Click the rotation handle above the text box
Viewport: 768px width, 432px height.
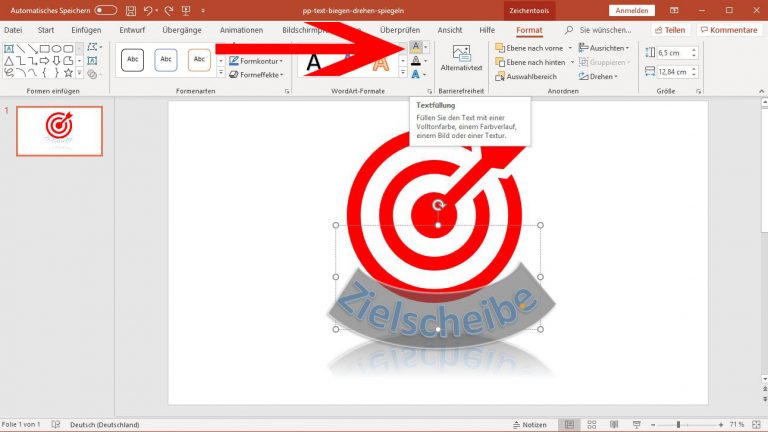[x=438, y=205]
